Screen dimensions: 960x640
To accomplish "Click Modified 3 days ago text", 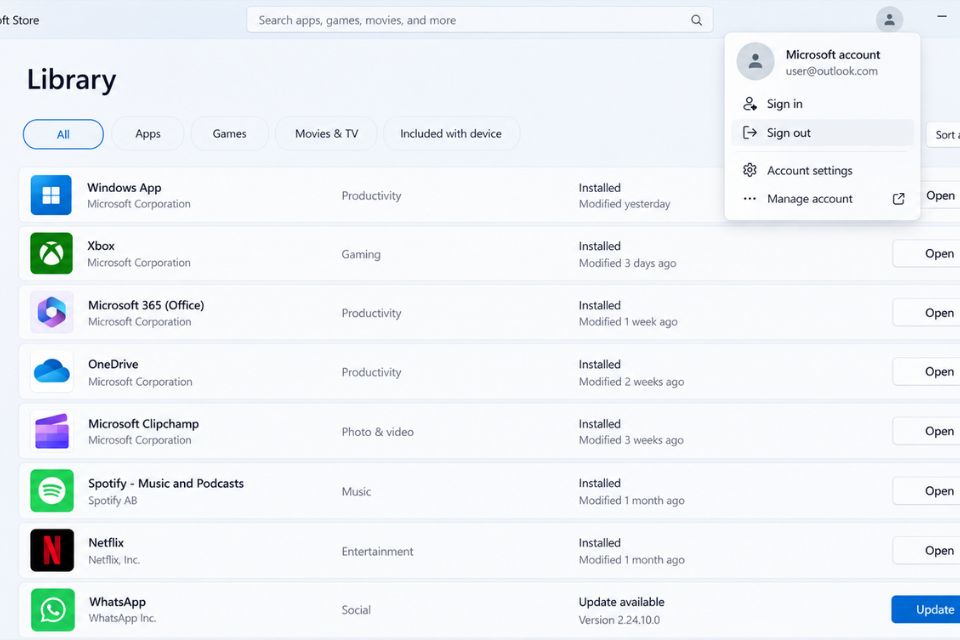I will [x=628, y=263].
